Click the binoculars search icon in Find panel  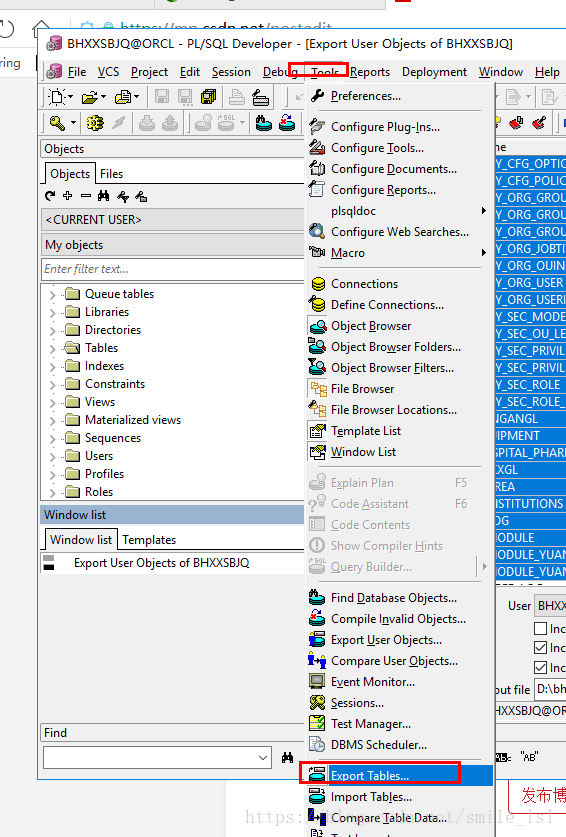[x=287, y=757]
